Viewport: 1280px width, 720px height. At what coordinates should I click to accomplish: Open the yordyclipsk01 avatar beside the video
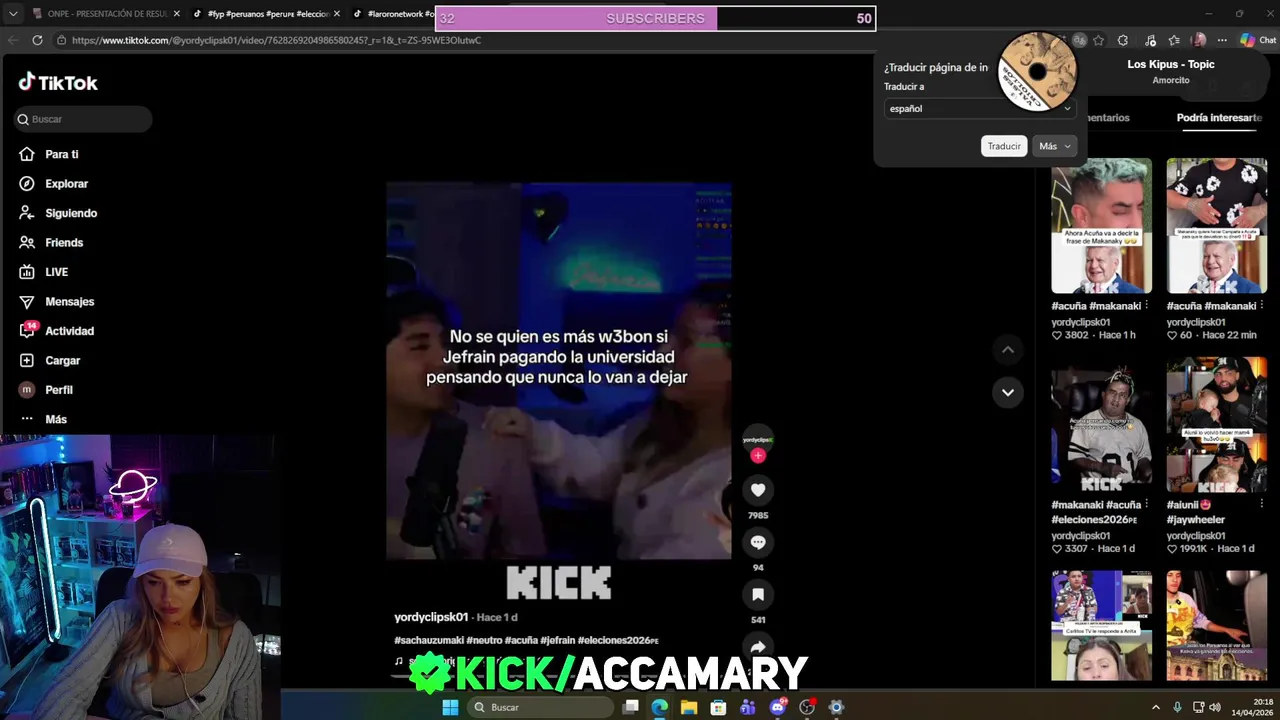pyautogui.click(x=758, y=439)
